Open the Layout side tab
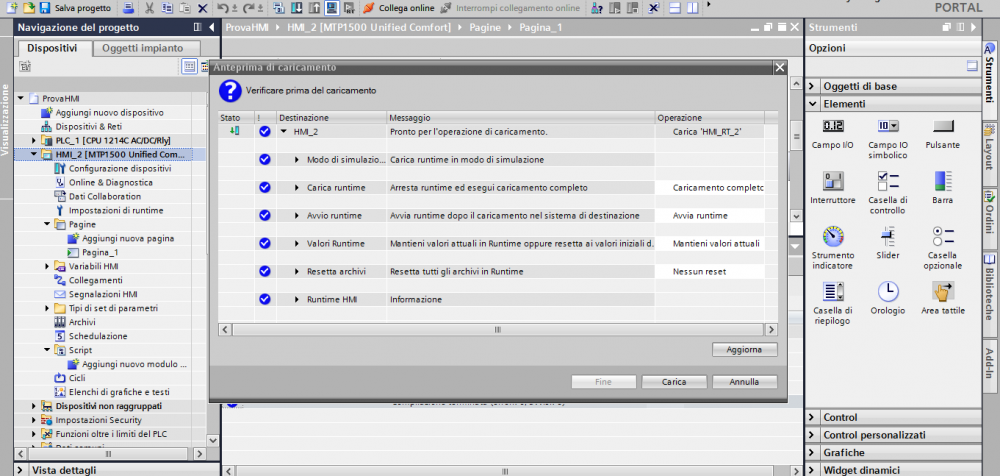The image size is (1000, 476). [x=990, y=152]
